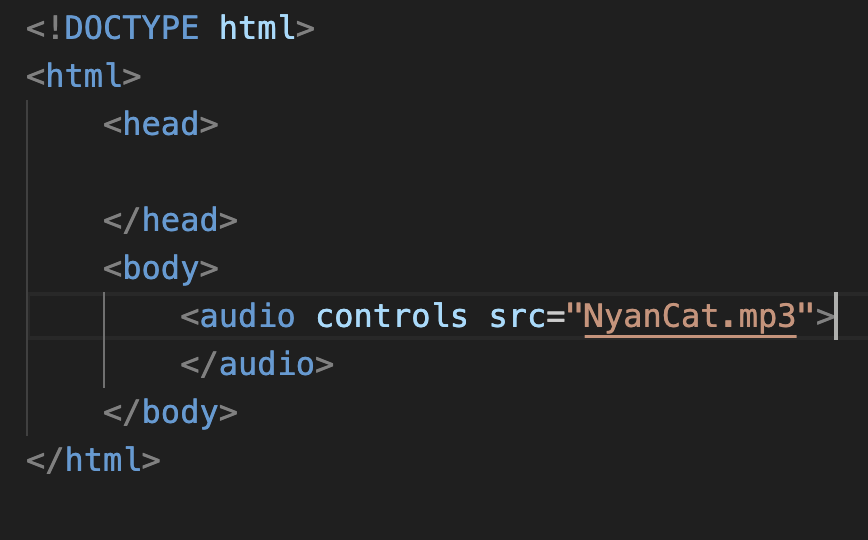
Task: Click the closing /head tag
Action: pyautogui.click(x=170, y=220)
